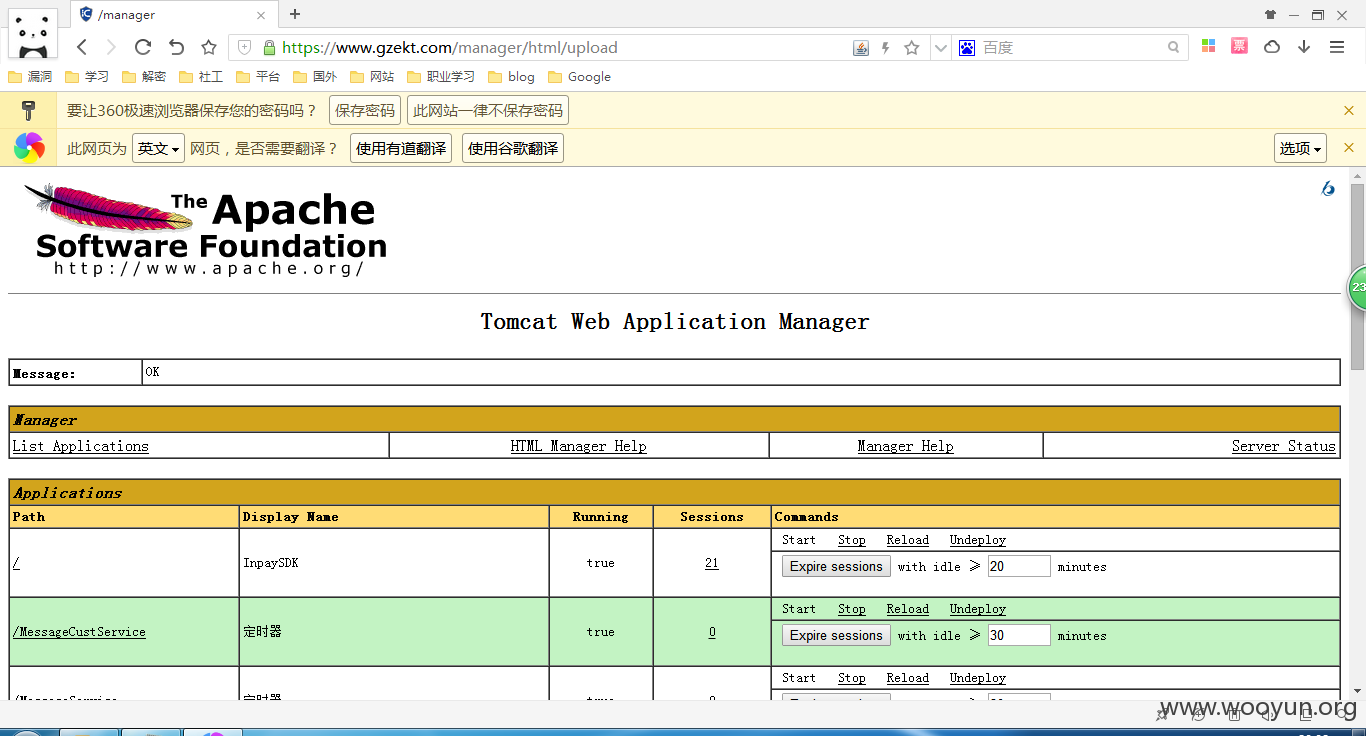Reload the /MessageCustService application
The height and width of the screenshot is (736, 1366).
[x=907, y=609]
